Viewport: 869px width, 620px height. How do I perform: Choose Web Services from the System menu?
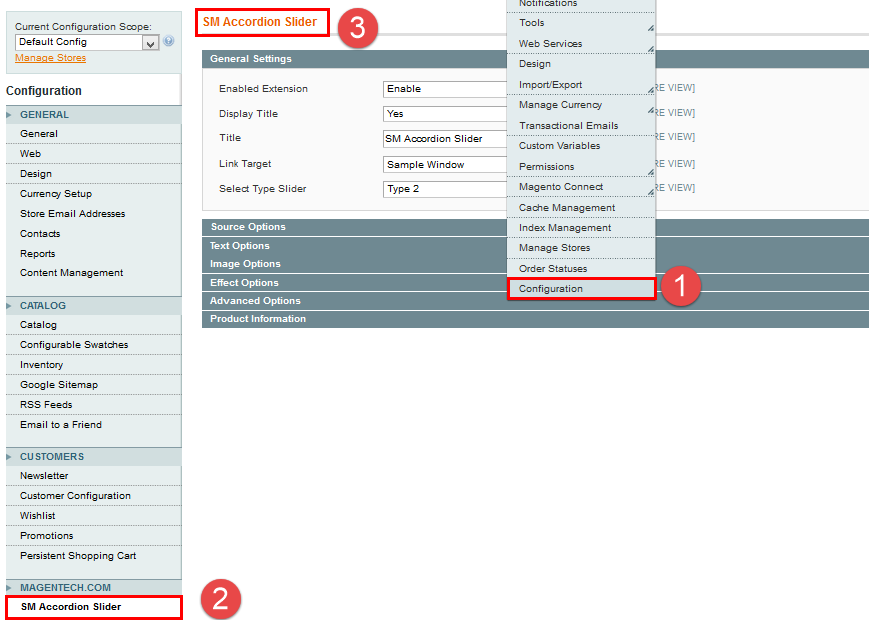pos(581,43)
